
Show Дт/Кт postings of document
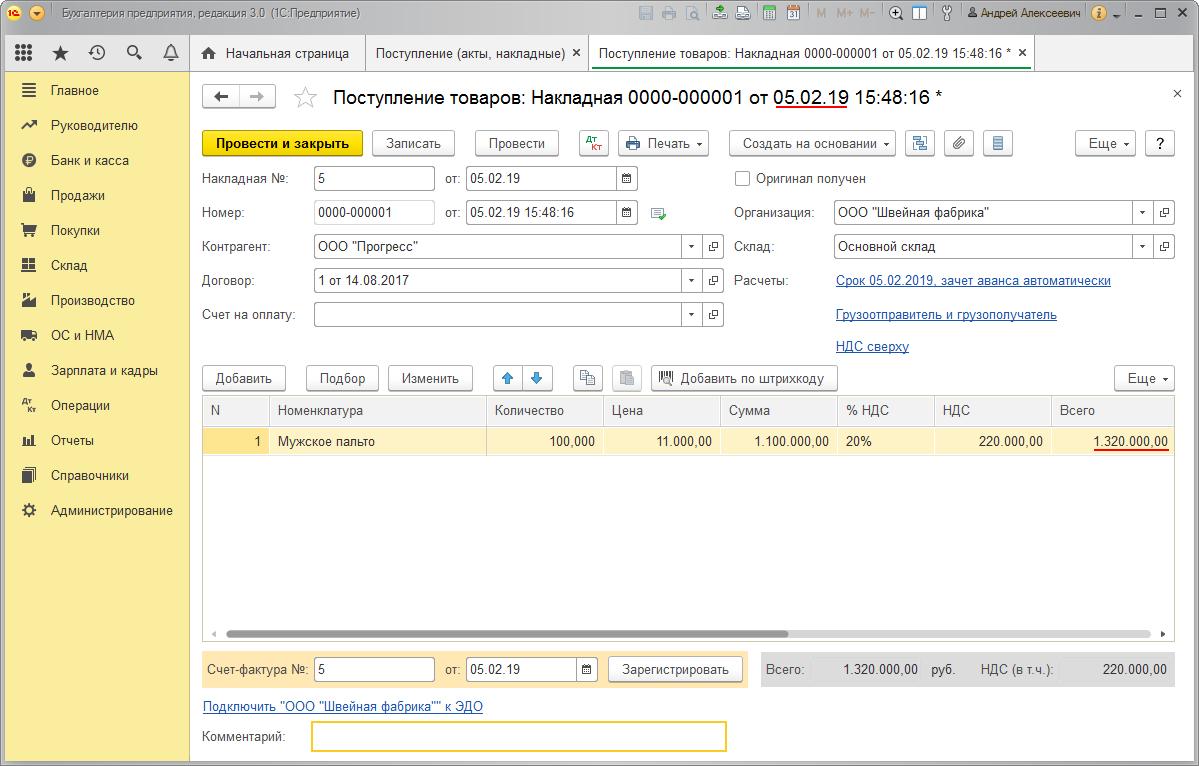coord(594,143)
